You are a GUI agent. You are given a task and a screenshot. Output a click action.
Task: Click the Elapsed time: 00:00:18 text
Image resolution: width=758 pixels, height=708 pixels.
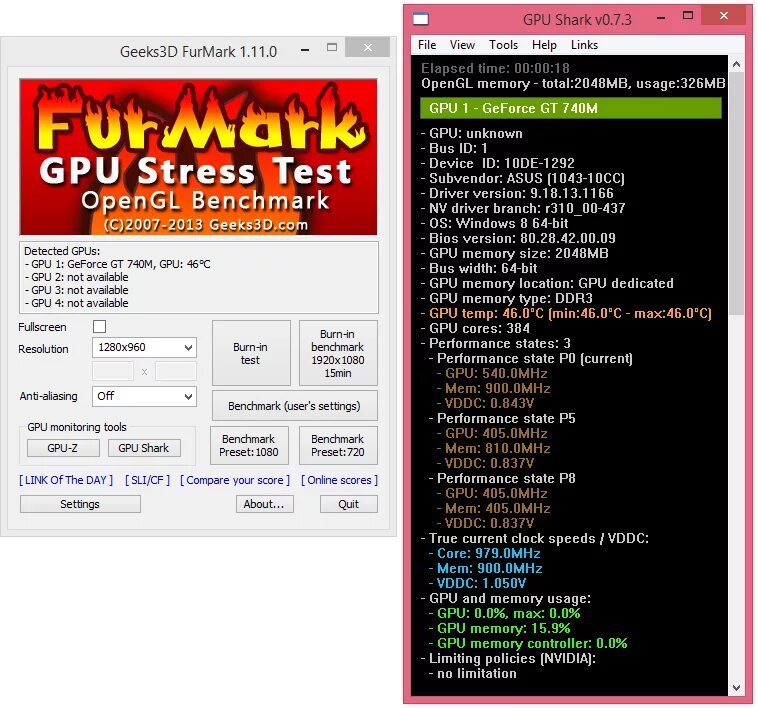[x=496, y=68]
